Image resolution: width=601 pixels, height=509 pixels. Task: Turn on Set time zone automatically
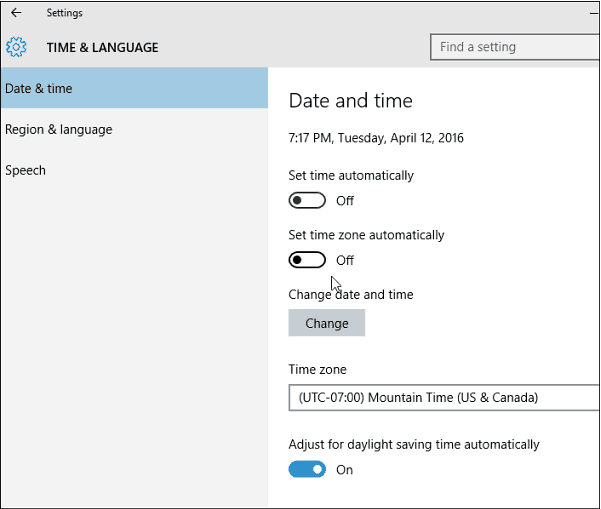click(307, 260)
